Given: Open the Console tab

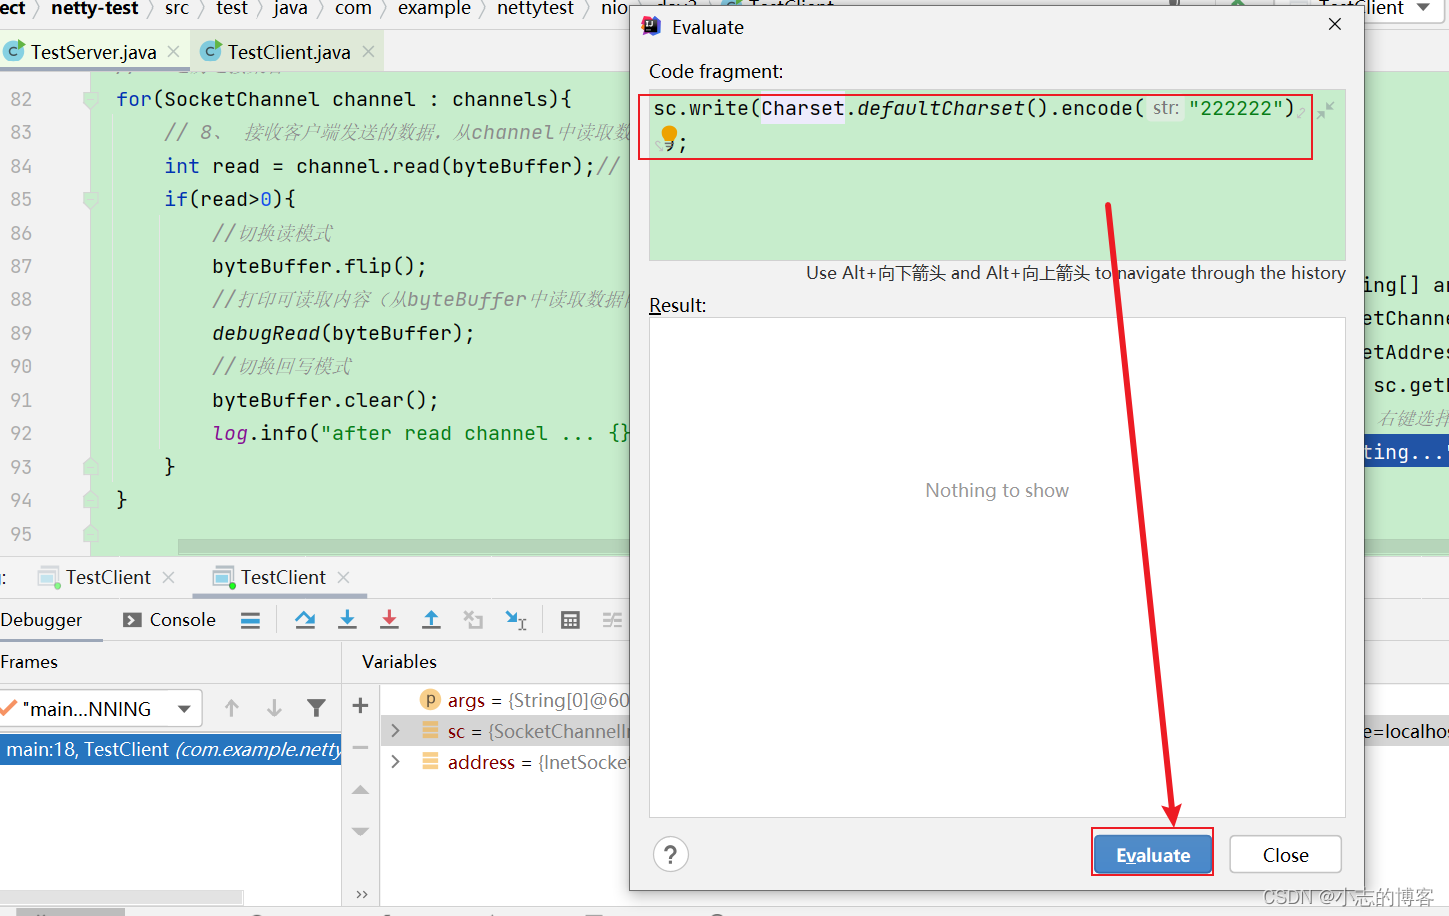Looking at the screenshot, I should [169, 620].
